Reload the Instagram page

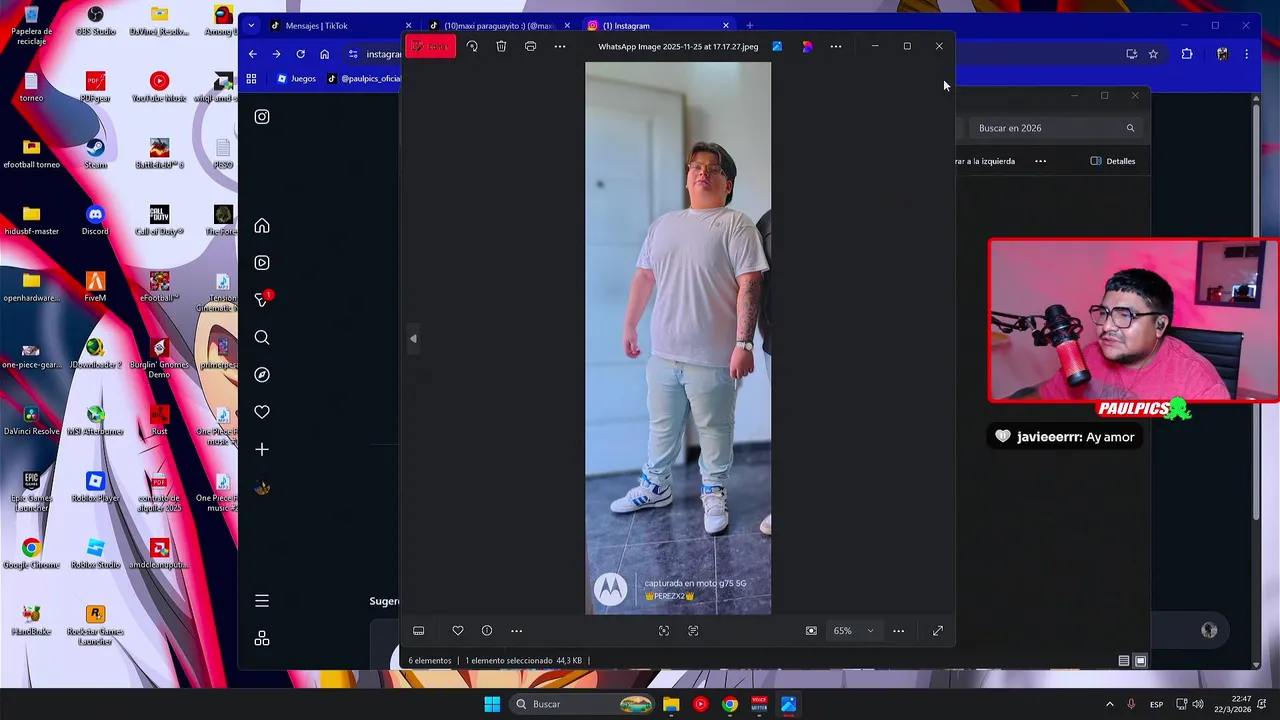coord(300,54)
